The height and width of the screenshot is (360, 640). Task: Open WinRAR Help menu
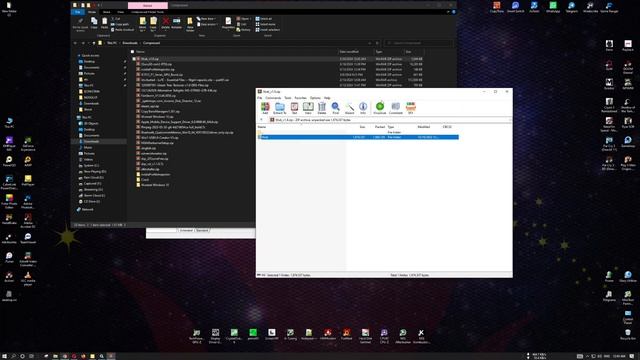pyautogui.click(x=327, y=98)
